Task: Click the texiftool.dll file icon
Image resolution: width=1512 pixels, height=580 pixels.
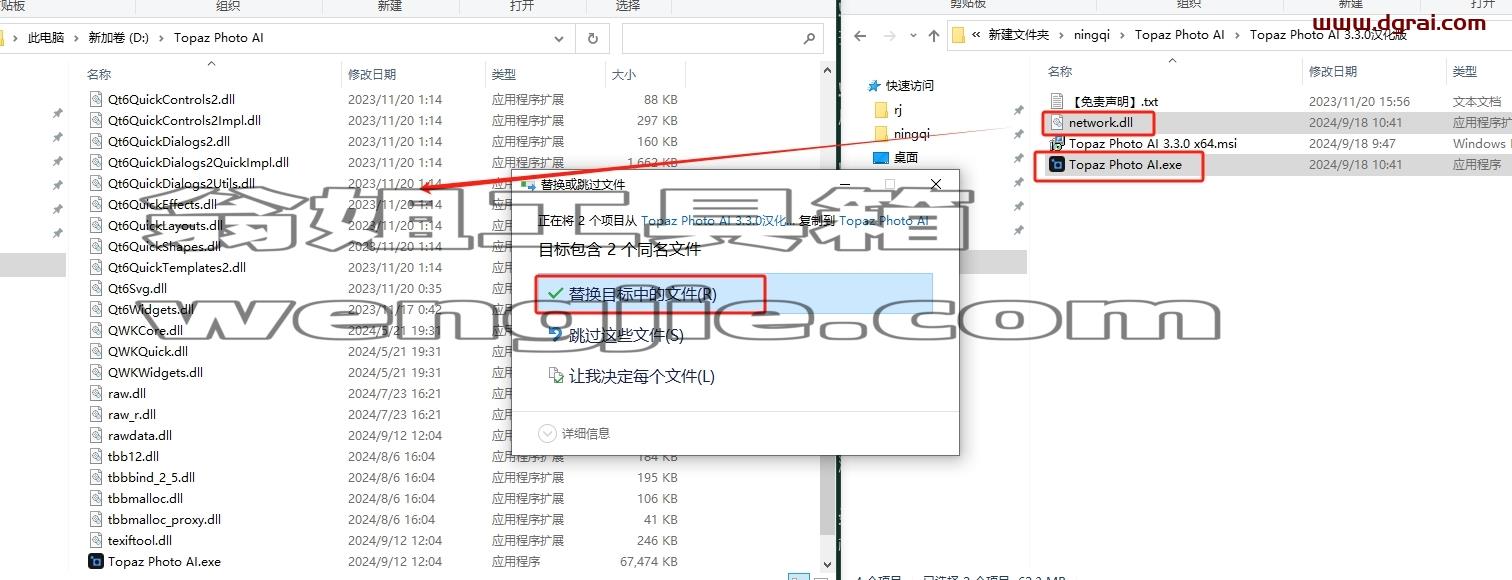Action: click(x=96, y=541)
